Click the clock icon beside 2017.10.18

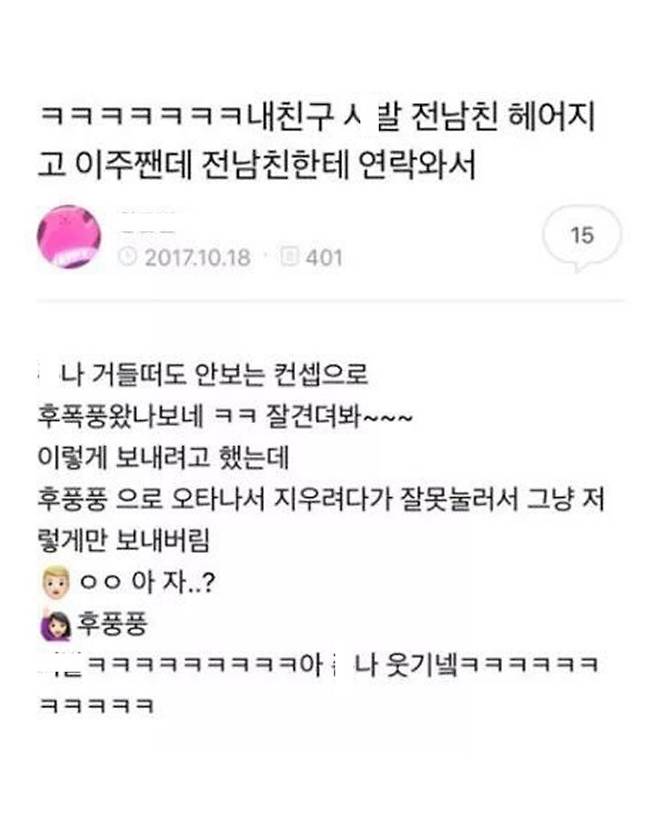tap(128, 257)
